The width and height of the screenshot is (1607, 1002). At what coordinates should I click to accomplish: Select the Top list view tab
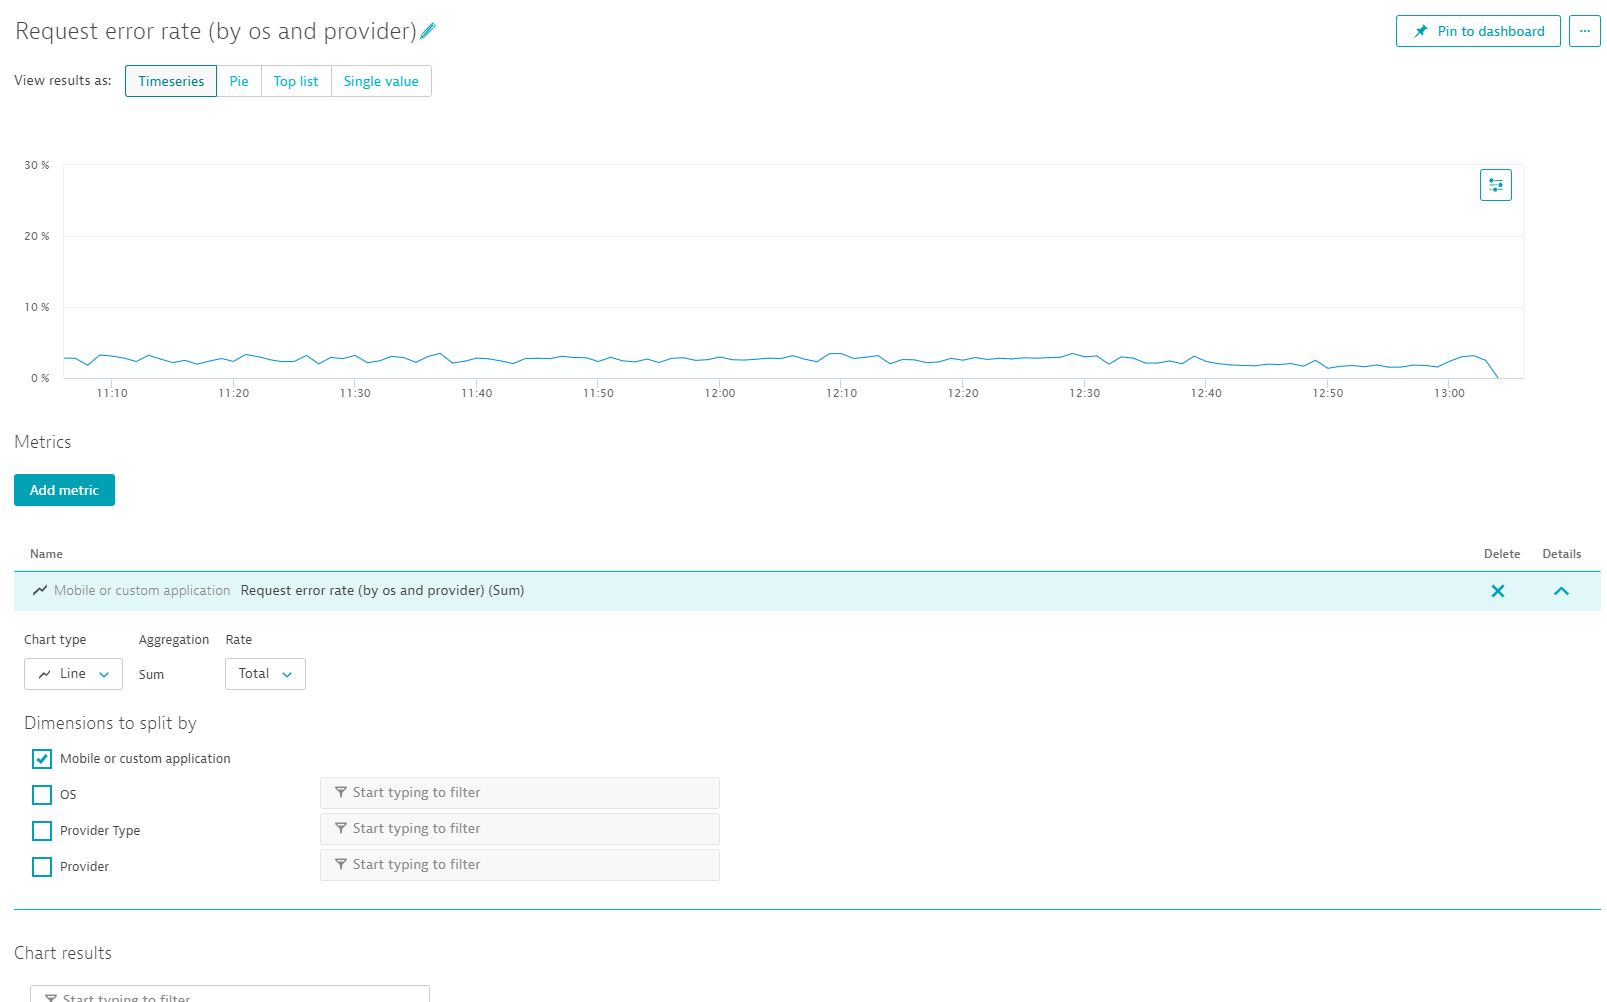coord(295,81)
